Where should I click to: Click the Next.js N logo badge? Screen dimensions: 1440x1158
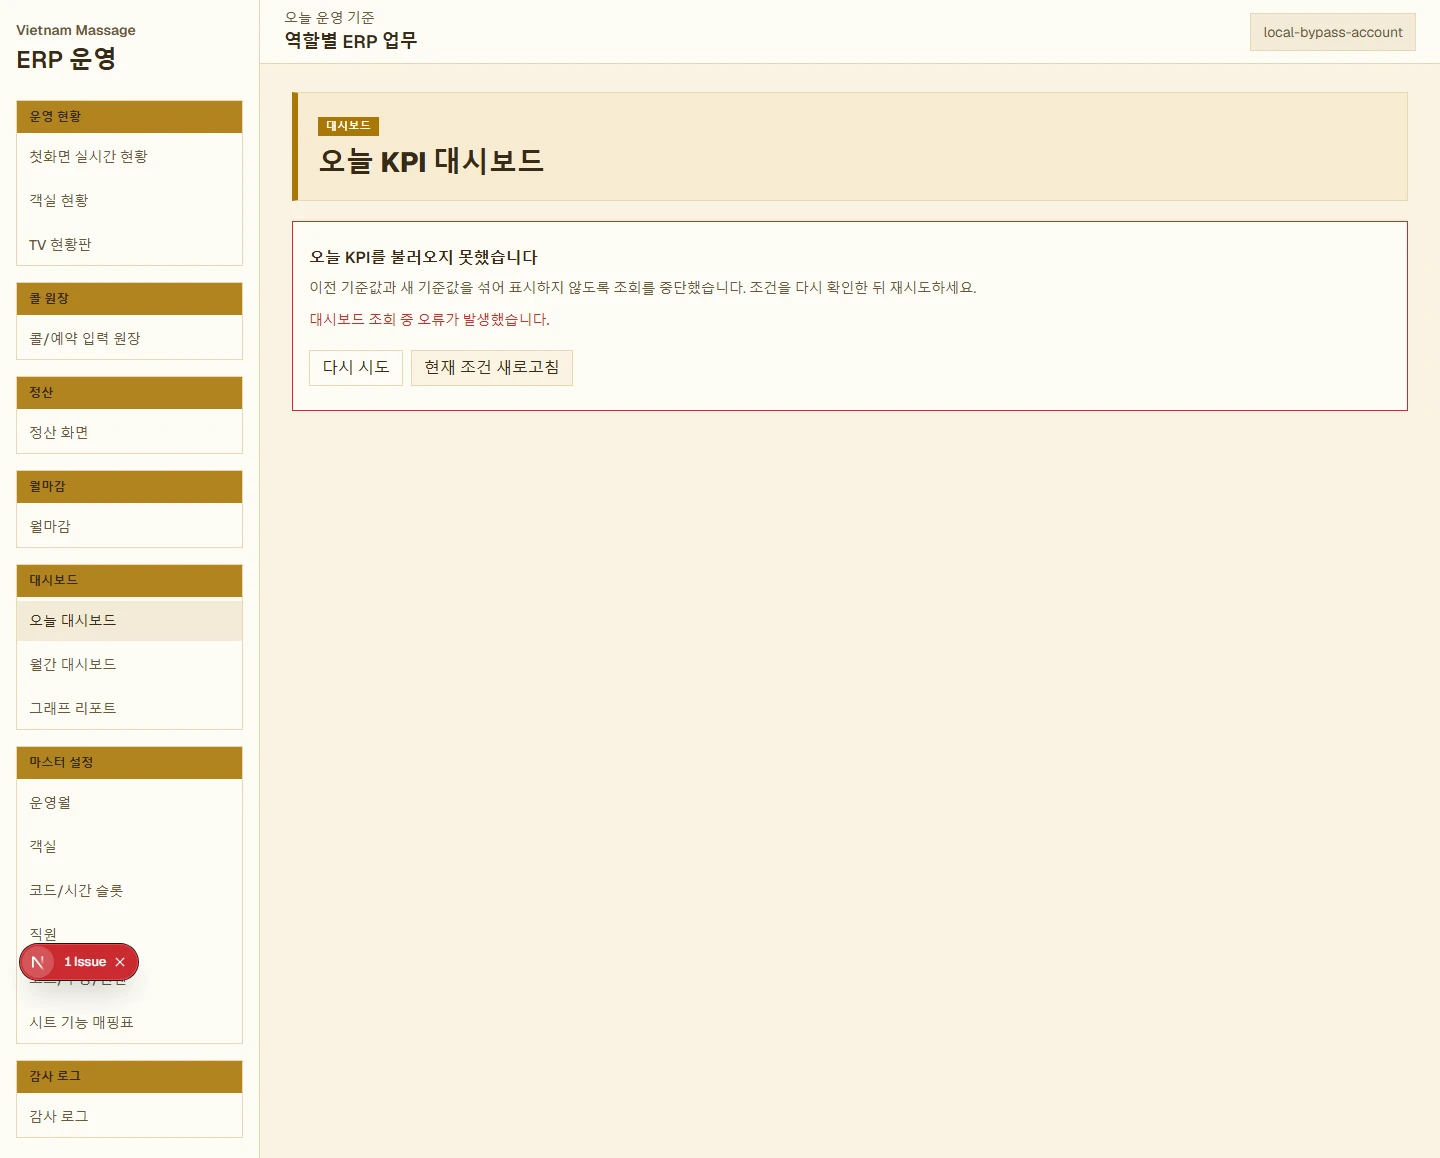point(38,962)
